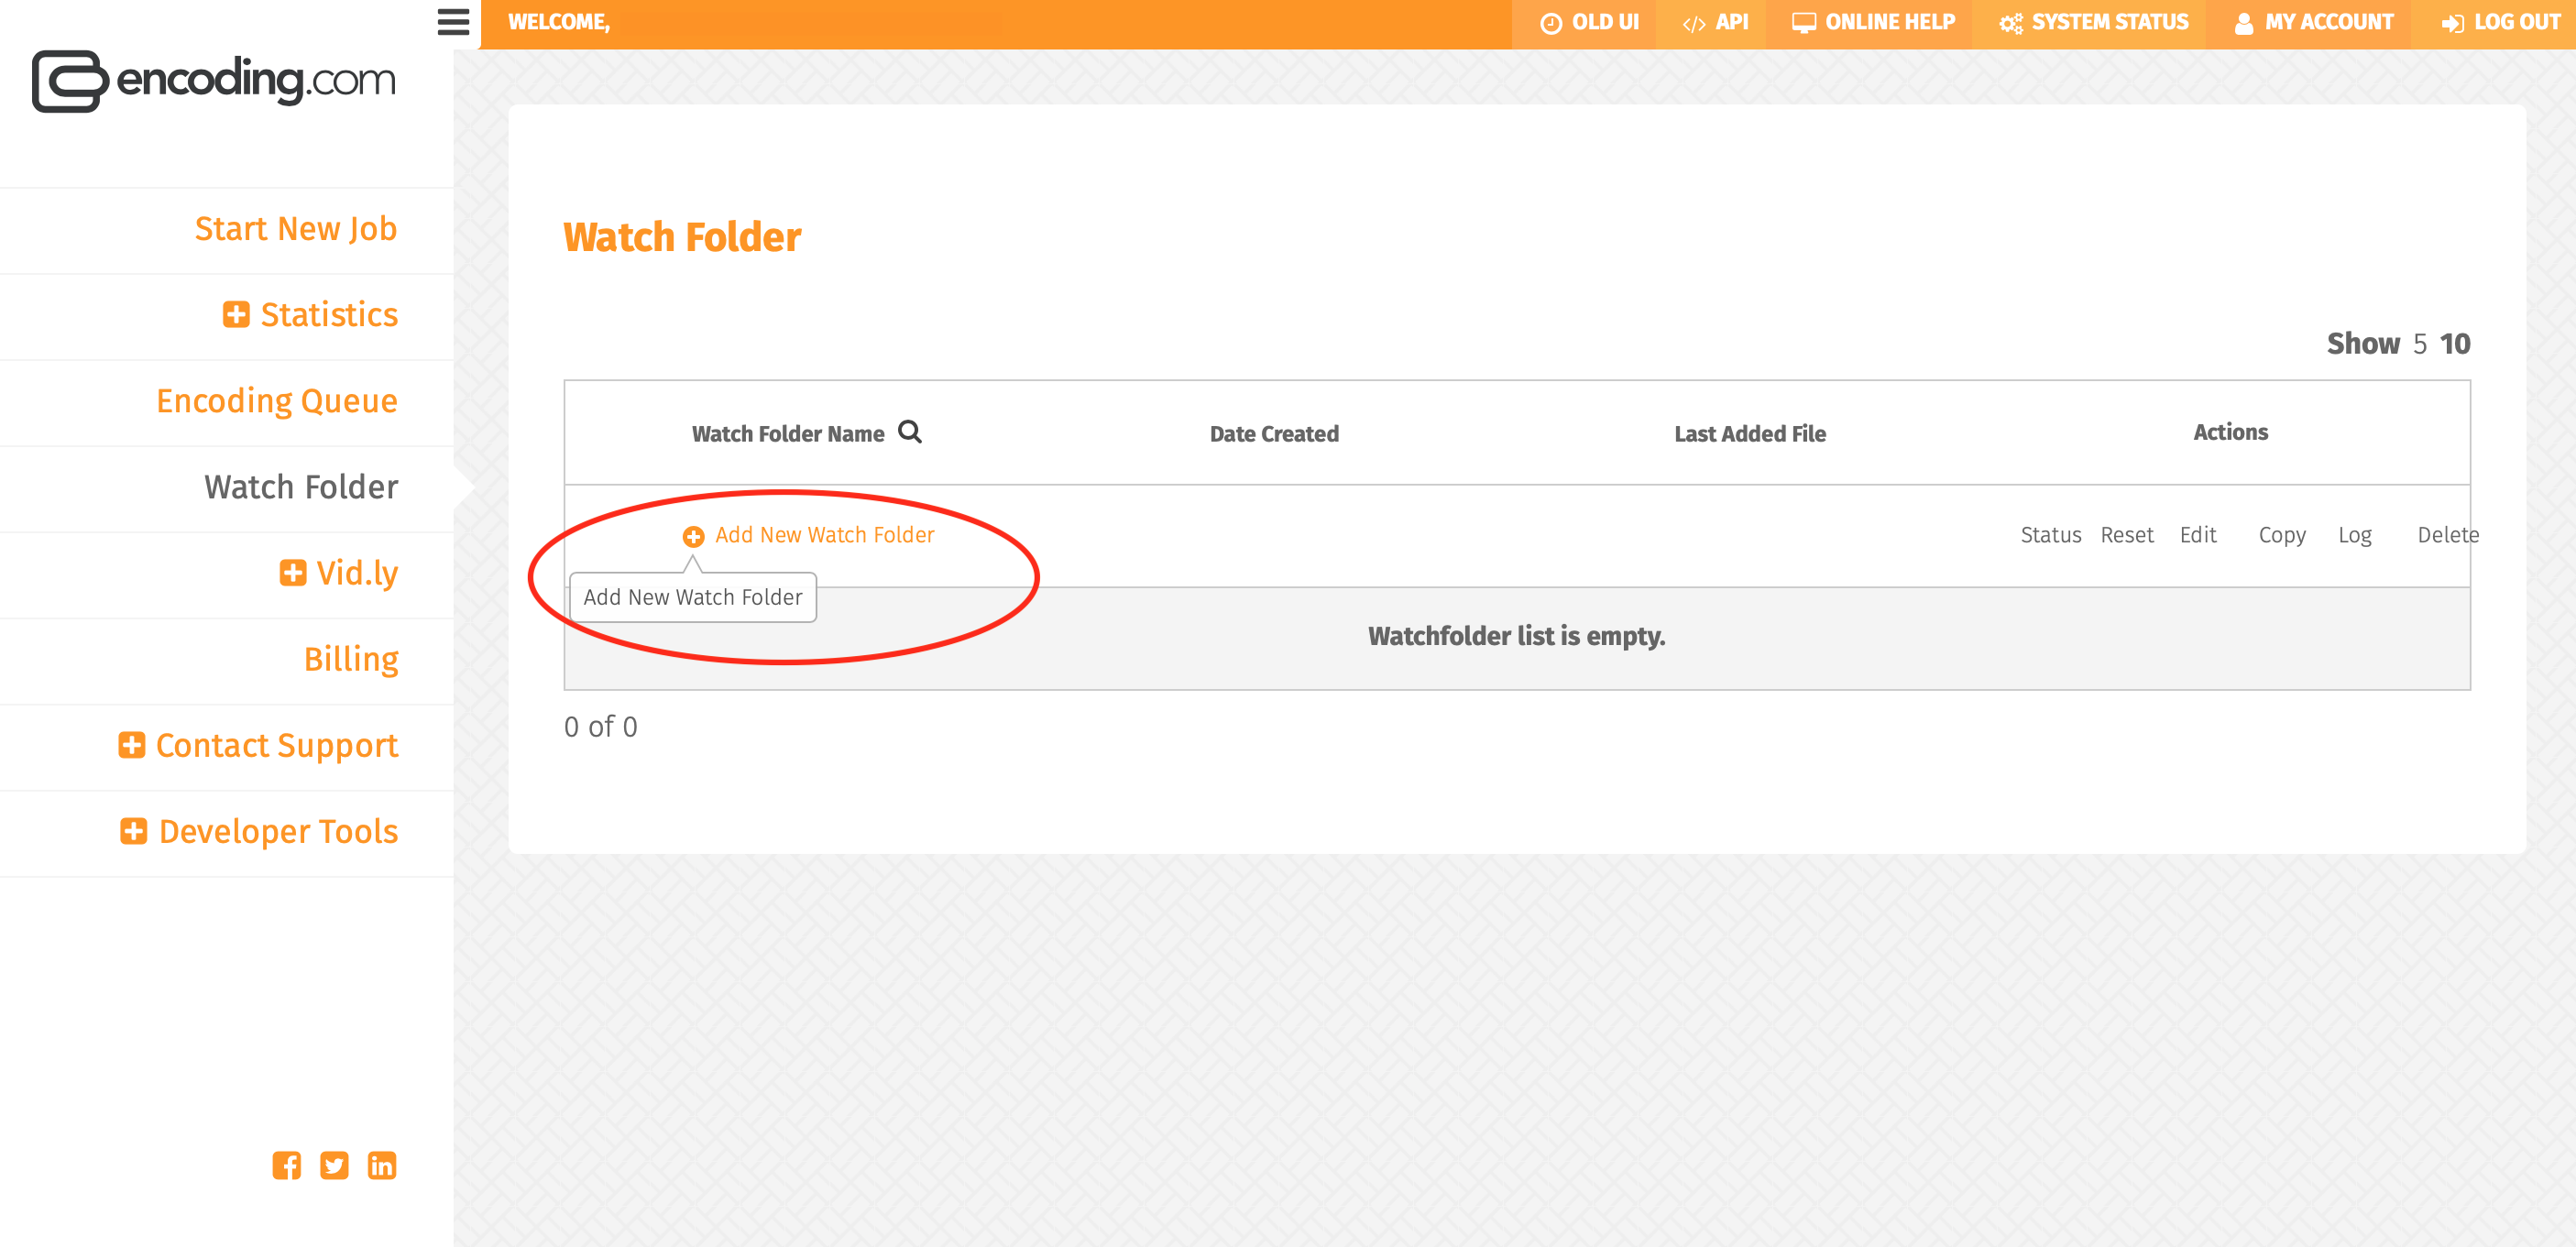
Task: Go to the Billing page
Action: point(351,659)
